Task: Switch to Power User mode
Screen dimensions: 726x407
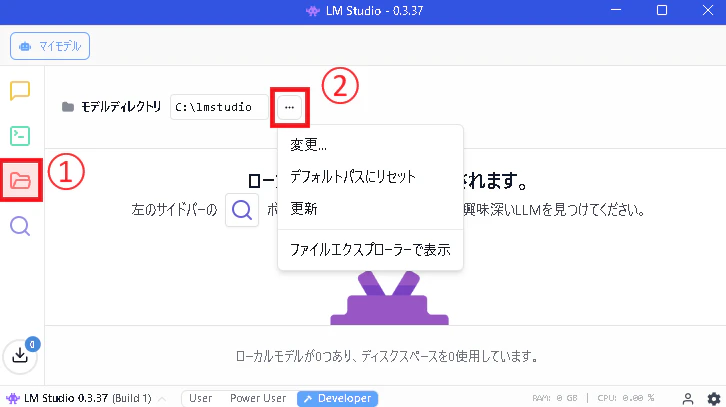Action: click(x=258, y=398)
